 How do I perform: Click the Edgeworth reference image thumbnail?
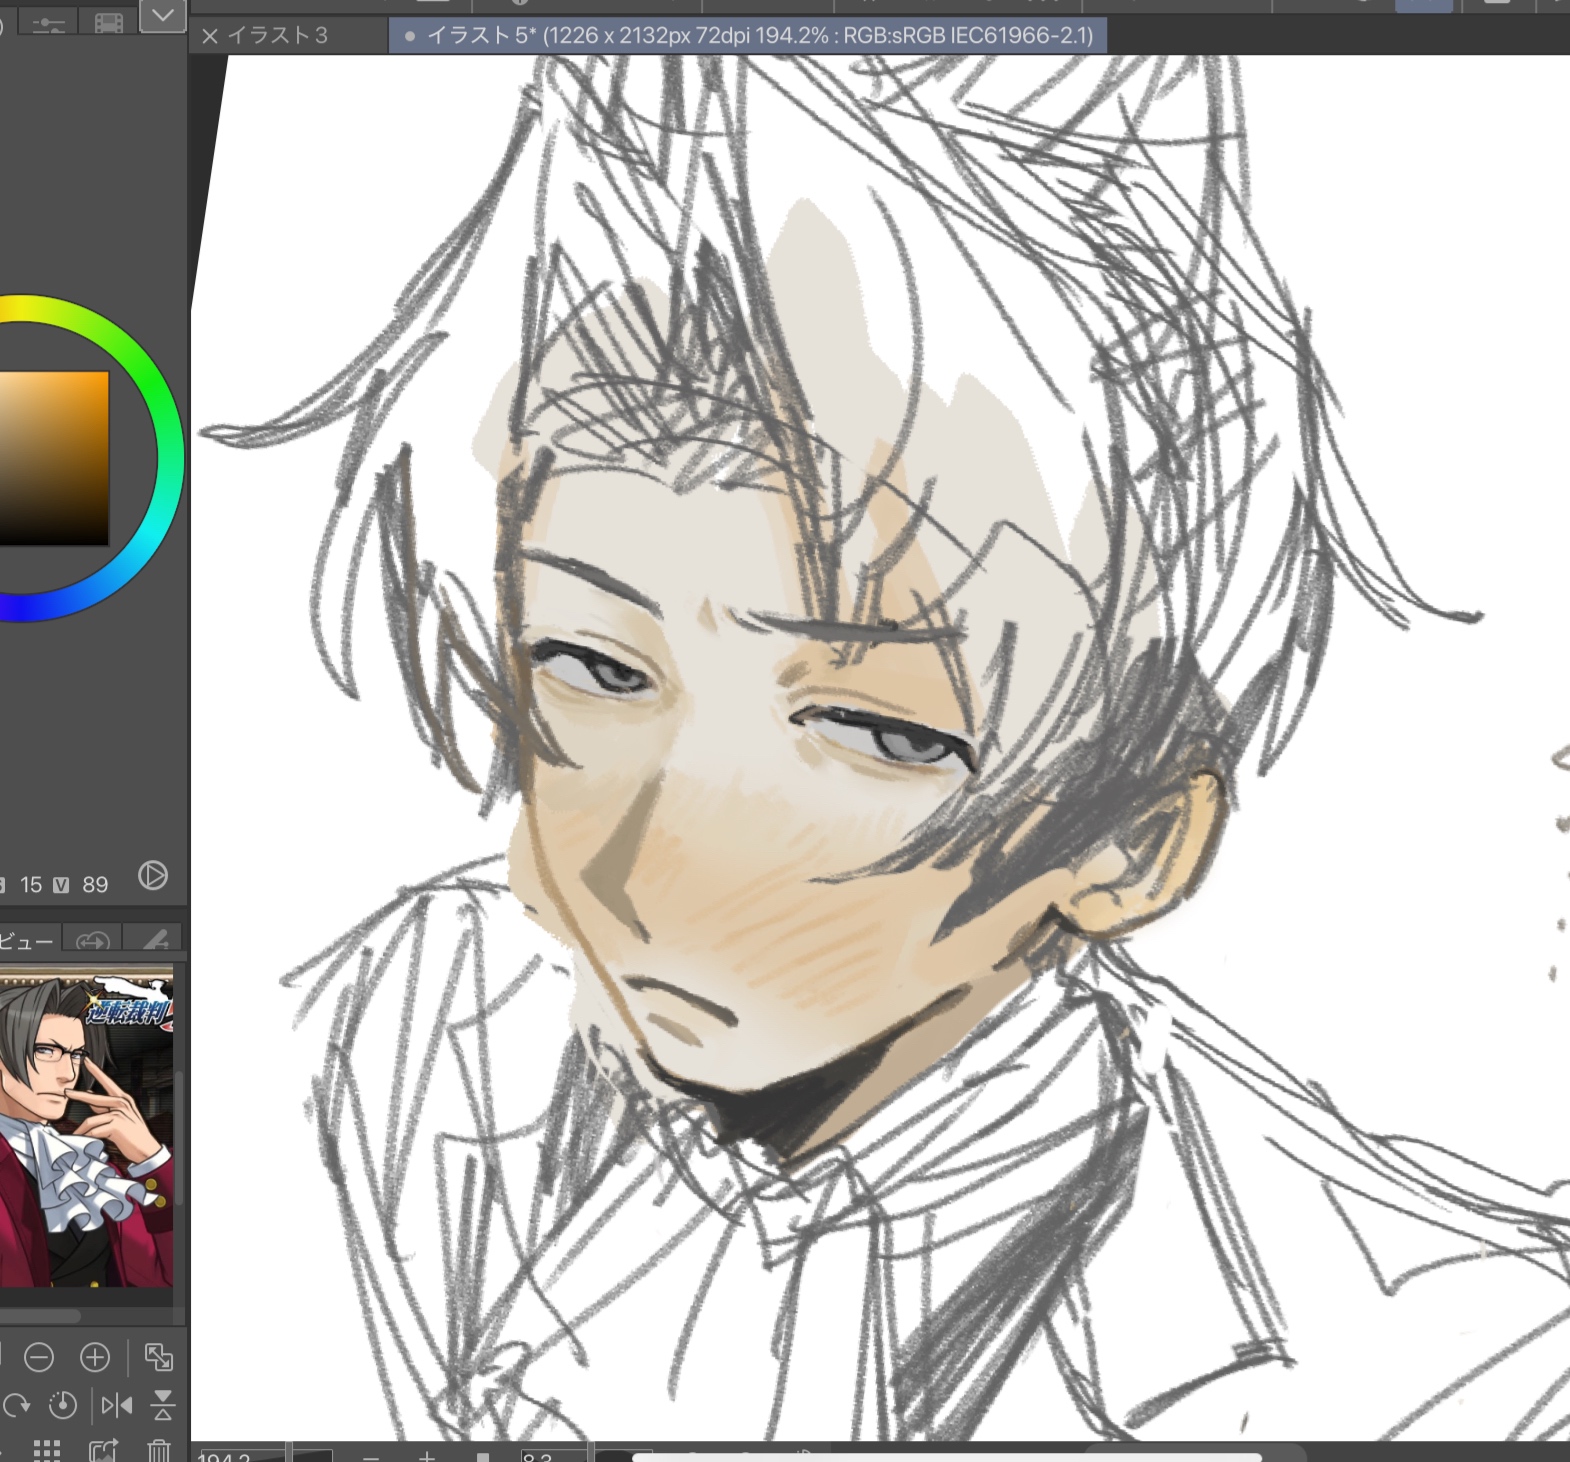pos(86,1127)
